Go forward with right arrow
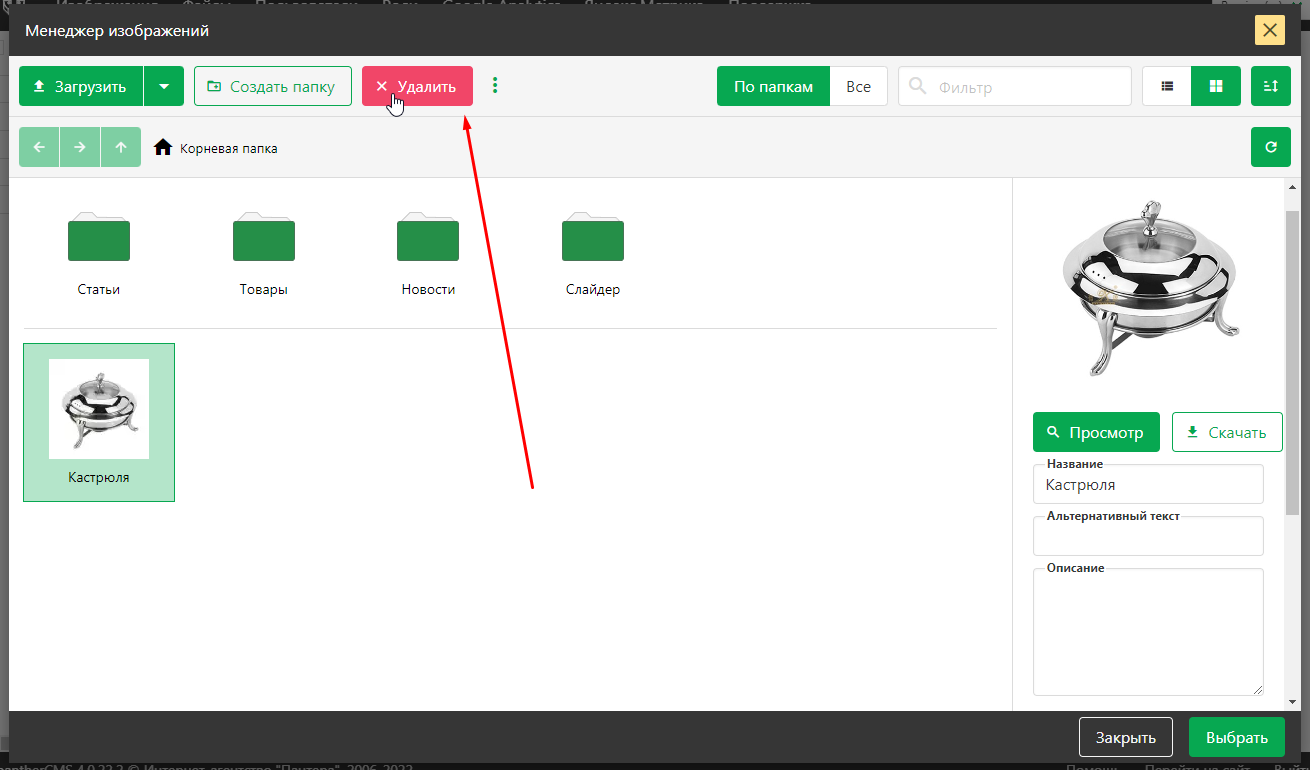Screen dimensions: 1310x770 [80, 147]
